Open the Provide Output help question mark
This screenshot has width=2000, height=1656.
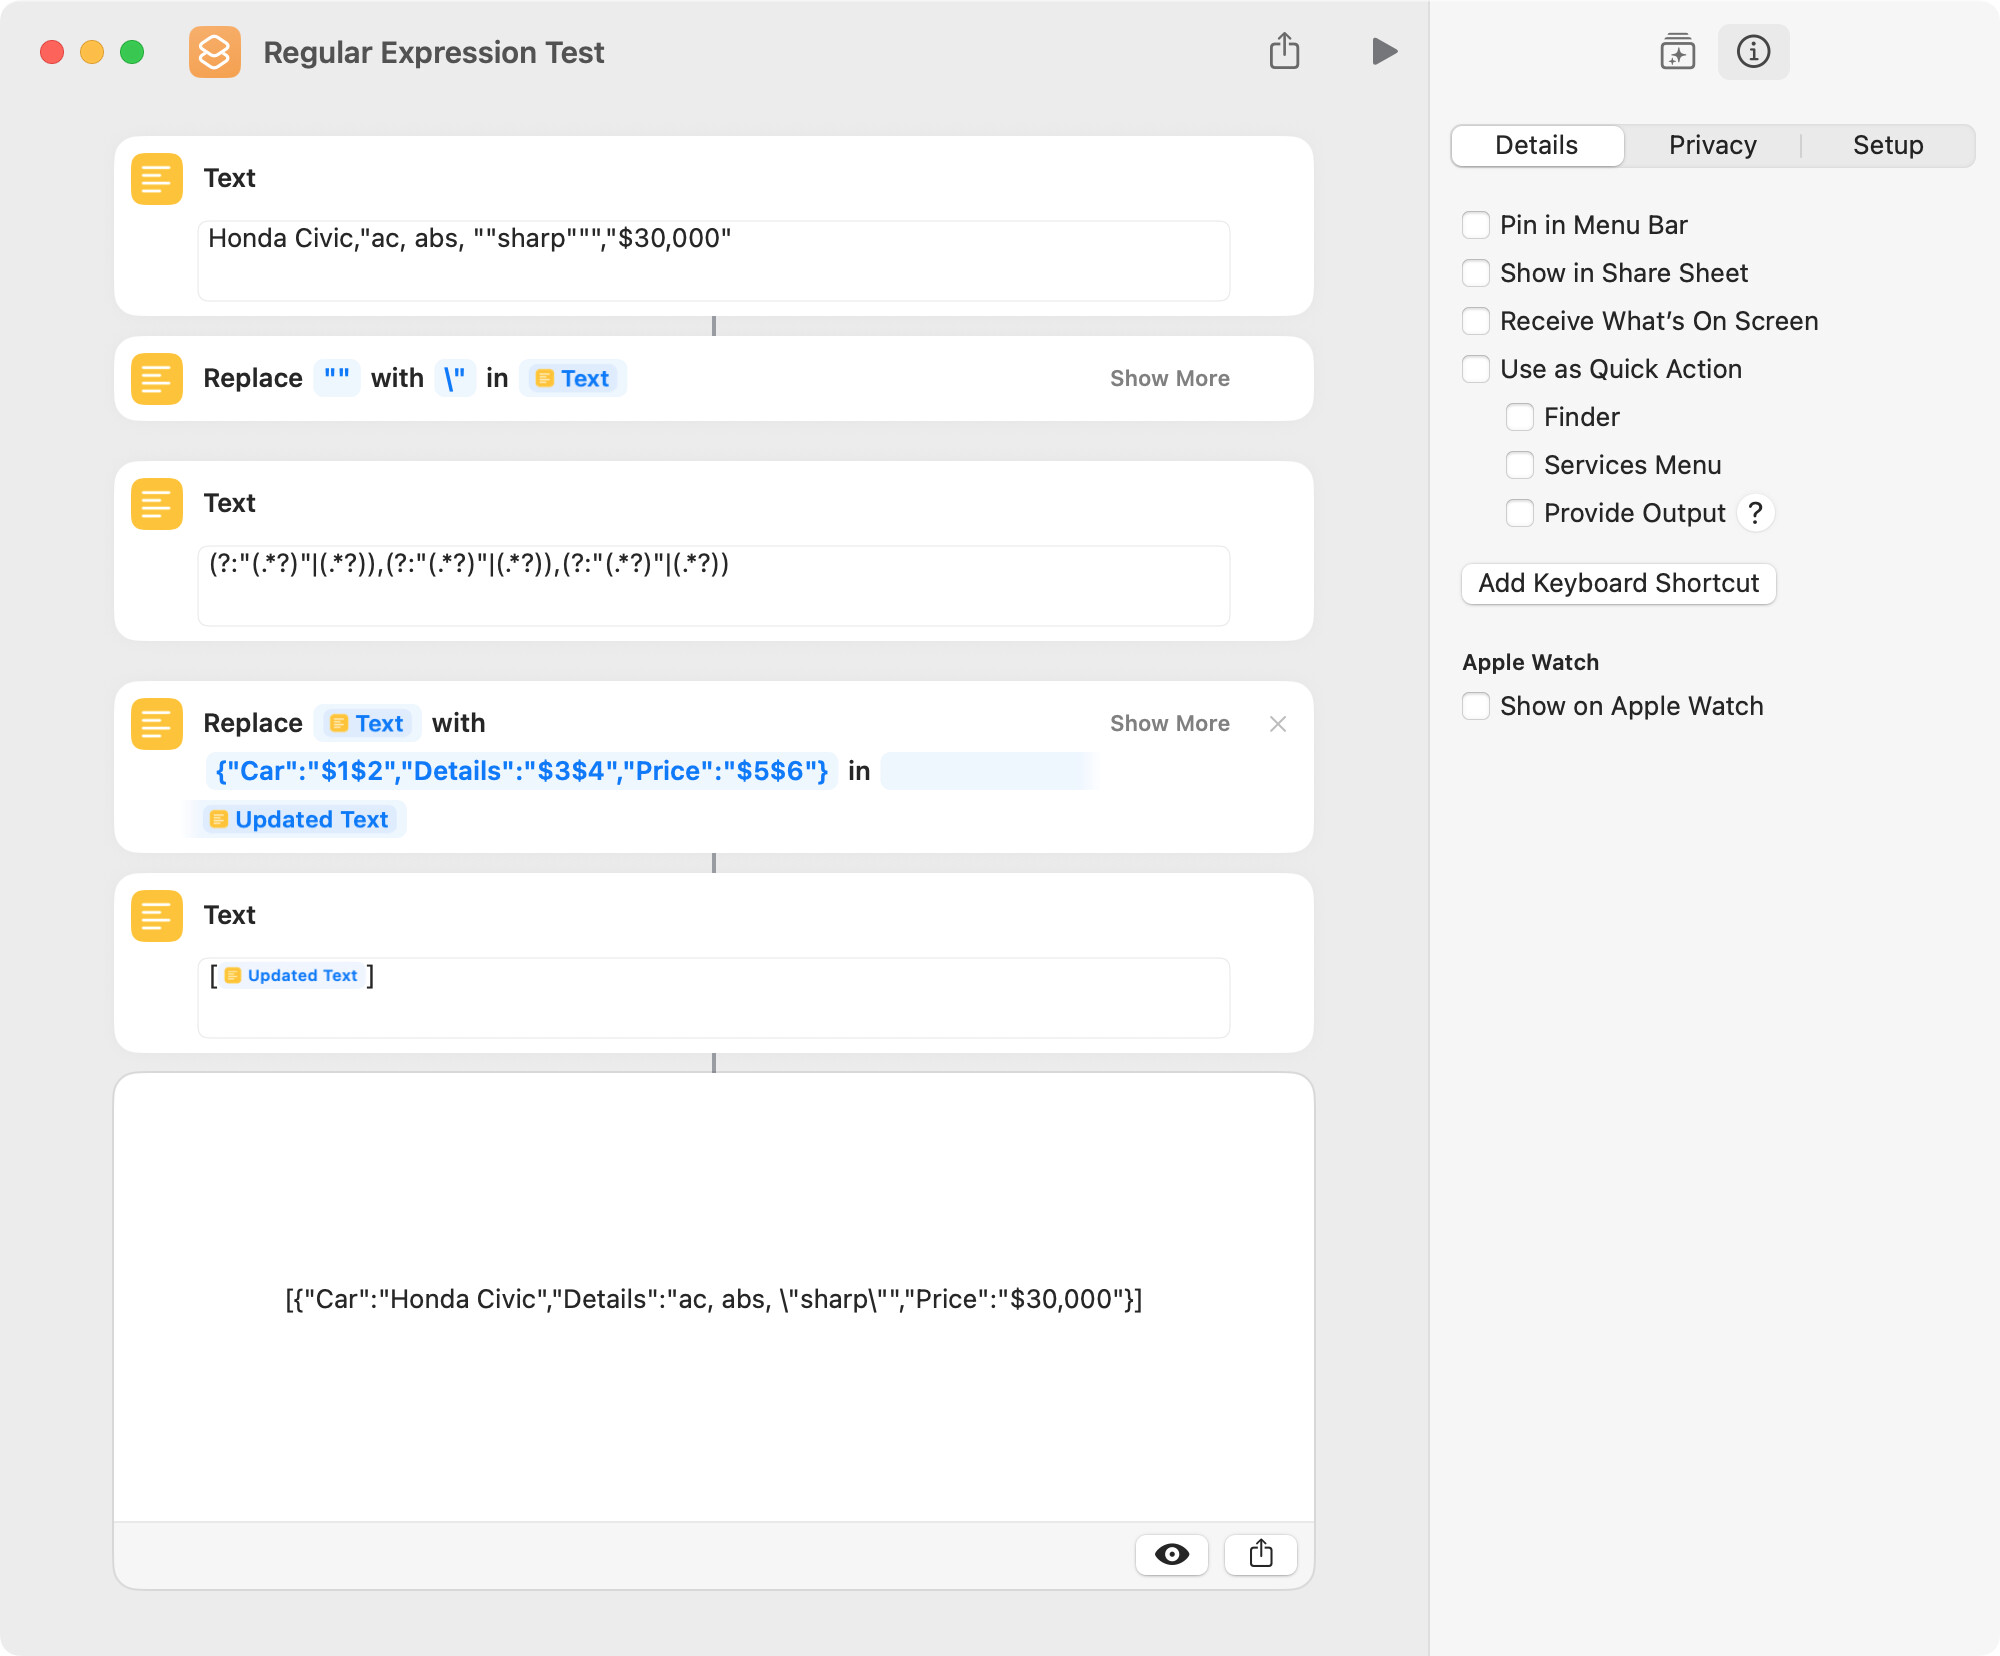coord(1755,513)
